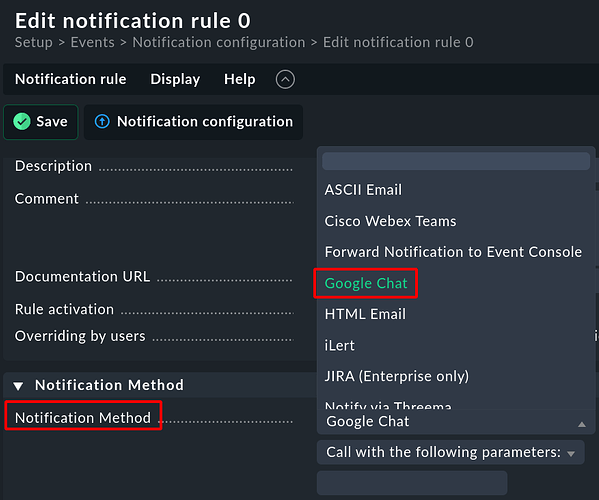Viewport: 599px width, 500px height.
Task: Select Cisco Webex Teams option
Action: 390,221
